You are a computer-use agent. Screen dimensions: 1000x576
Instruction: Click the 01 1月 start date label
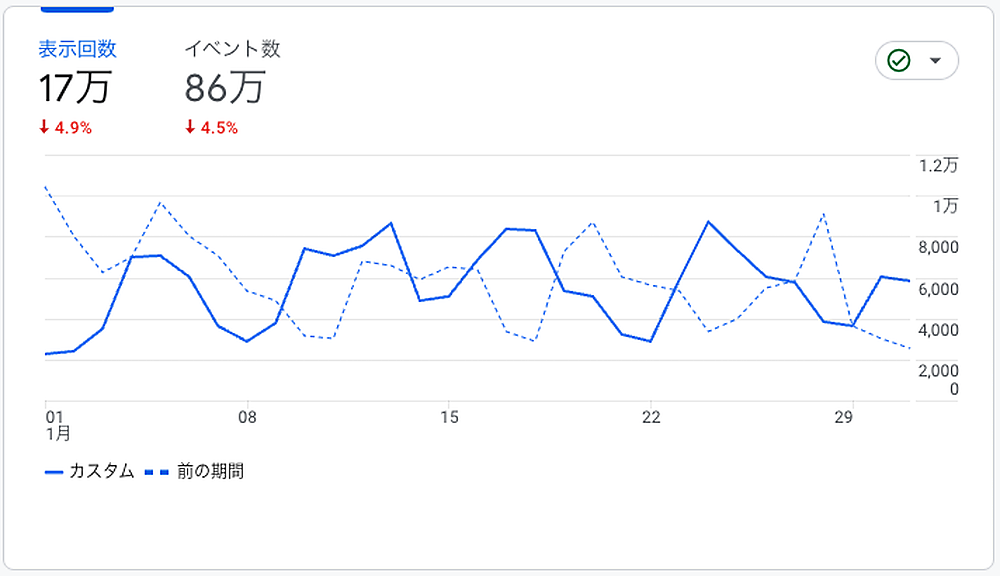54,427
